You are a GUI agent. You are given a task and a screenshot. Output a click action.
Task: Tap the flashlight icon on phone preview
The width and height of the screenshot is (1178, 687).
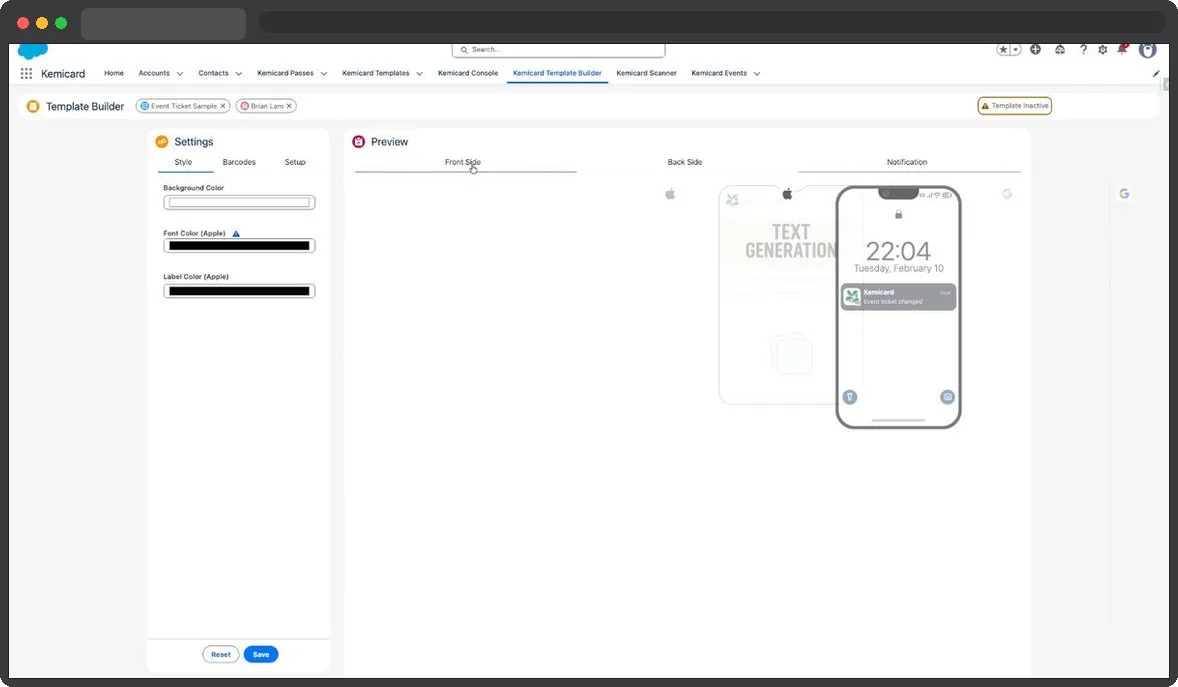pyautogui.click(x=850, y=397)
